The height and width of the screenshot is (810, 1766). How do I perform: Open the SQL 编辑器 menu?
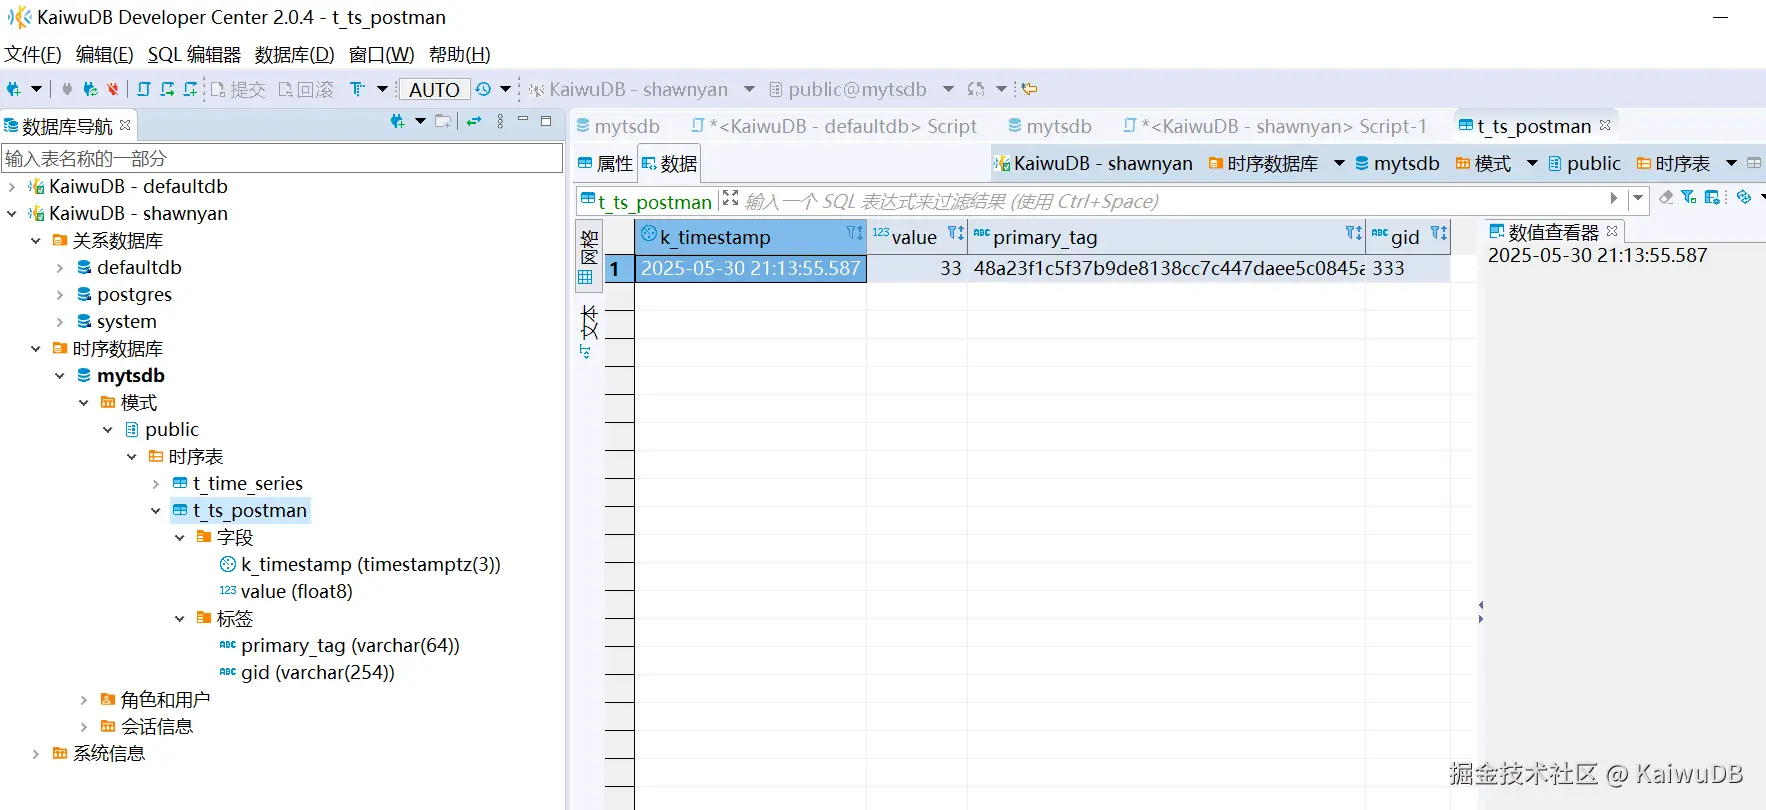pyautogui.click(x=194, y=54)
